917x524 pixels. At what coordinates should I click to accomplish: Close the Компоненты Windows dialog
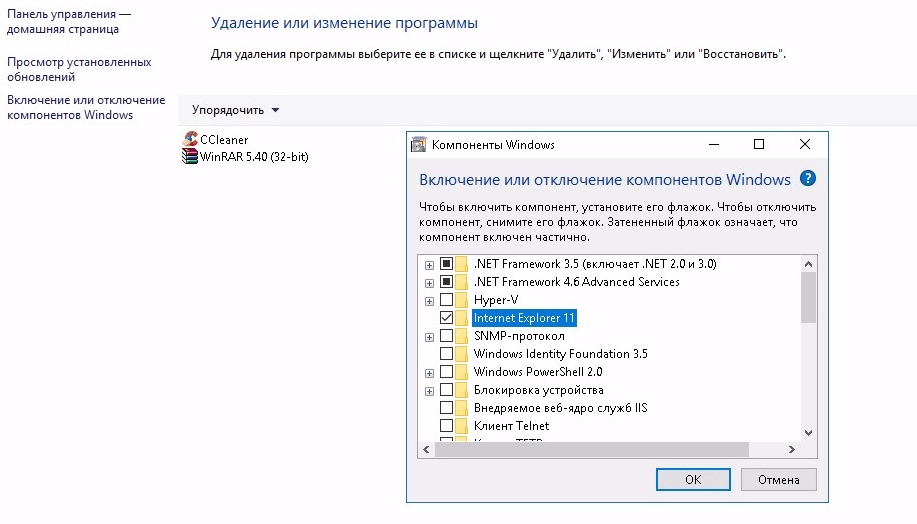805,144
